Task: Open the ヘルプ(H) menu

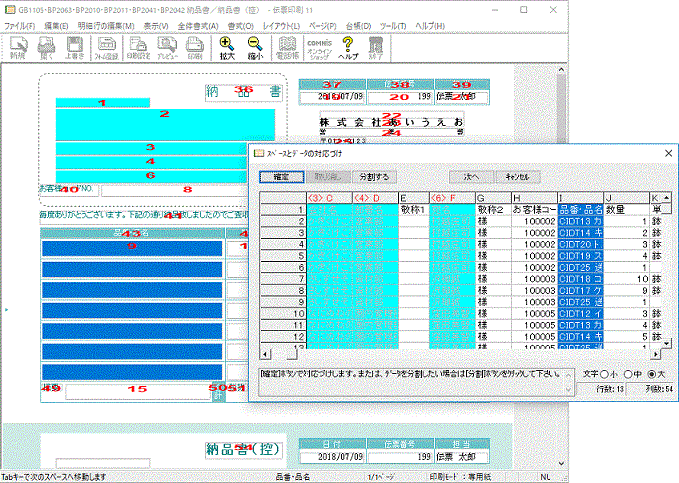Action: click(430, 26)
